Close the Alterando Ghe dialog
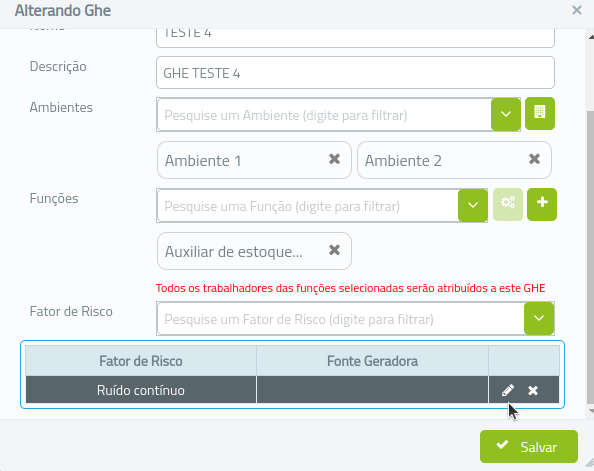594x471 pixels. (x=577, y=10)
